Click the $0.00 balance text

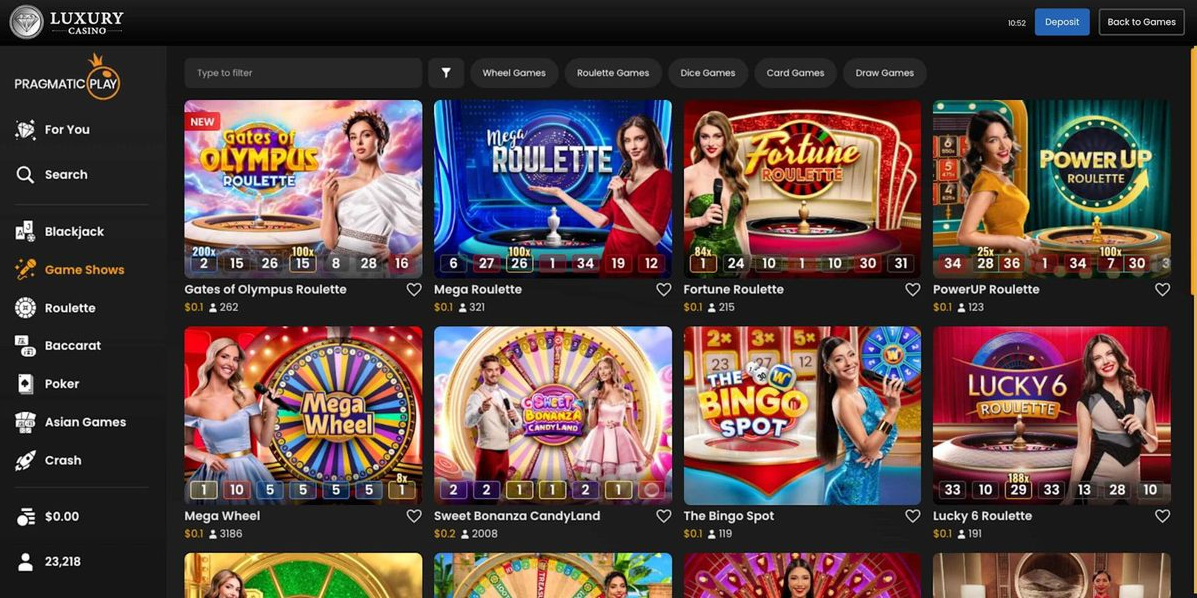pos(62,517)
